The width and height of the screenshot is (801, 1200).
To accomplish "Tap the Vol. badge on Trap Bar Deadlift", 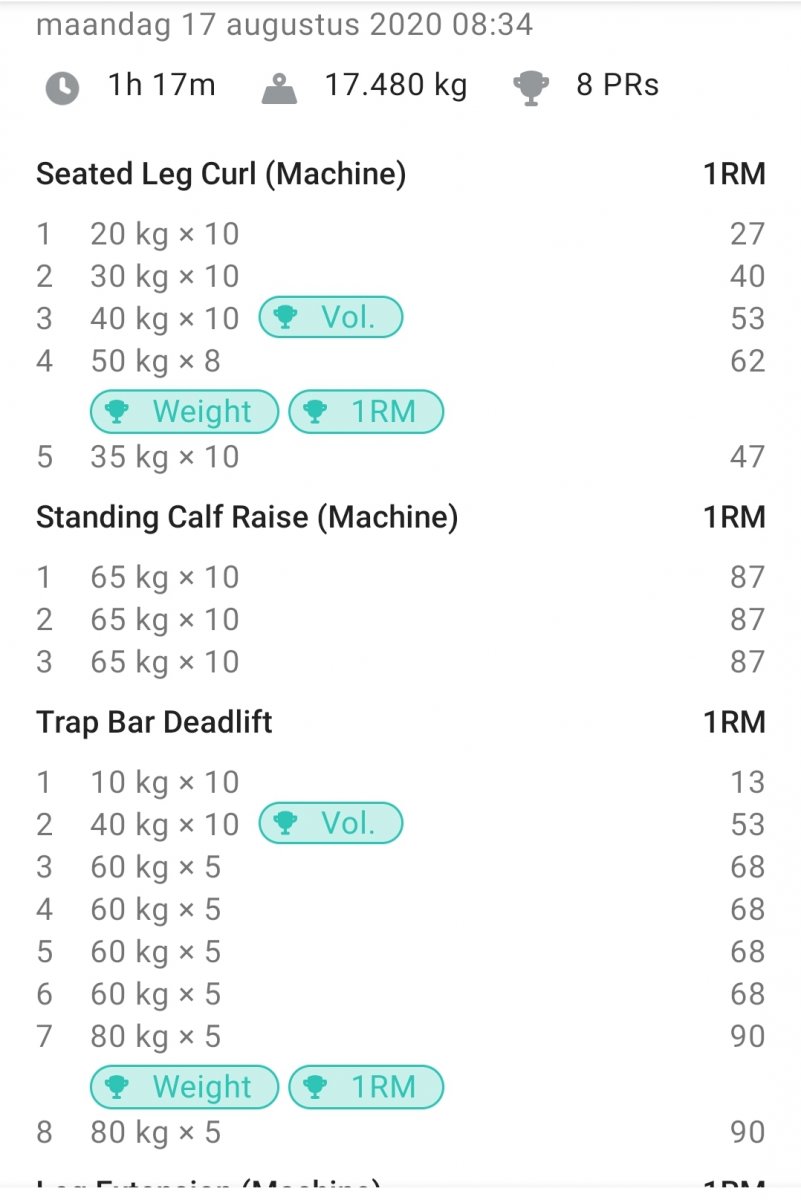I will [x=331, y=824].
